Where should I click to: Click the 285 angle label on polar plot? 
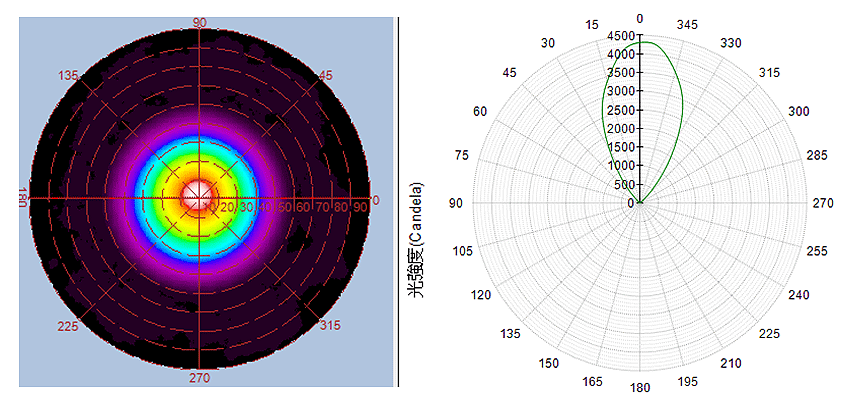[818, 155]
